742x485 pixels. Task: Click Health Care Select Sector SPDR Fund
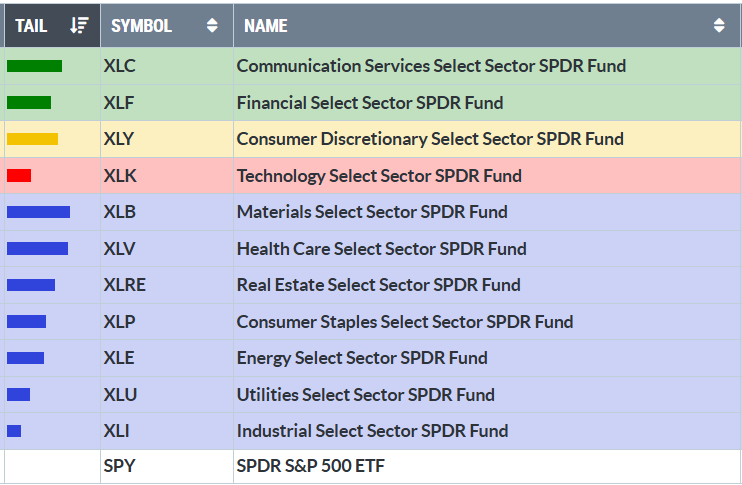pyautogui.click(x=382, y=248)
